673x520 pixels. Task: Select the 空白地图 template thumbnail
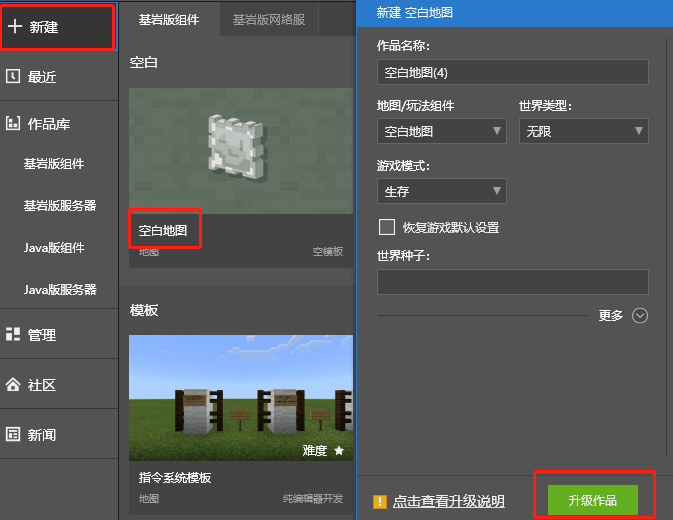241,151
